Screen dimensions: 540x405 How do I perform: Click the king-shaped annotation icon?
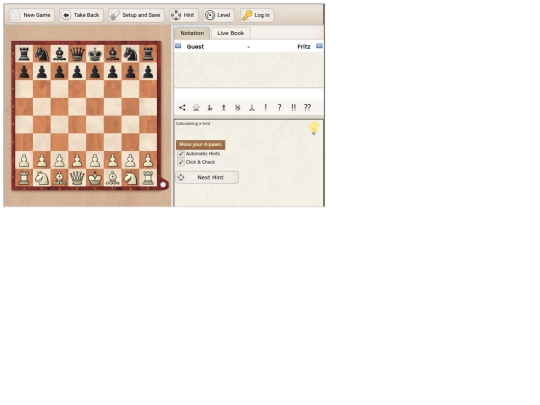click(x=196, y=107)
